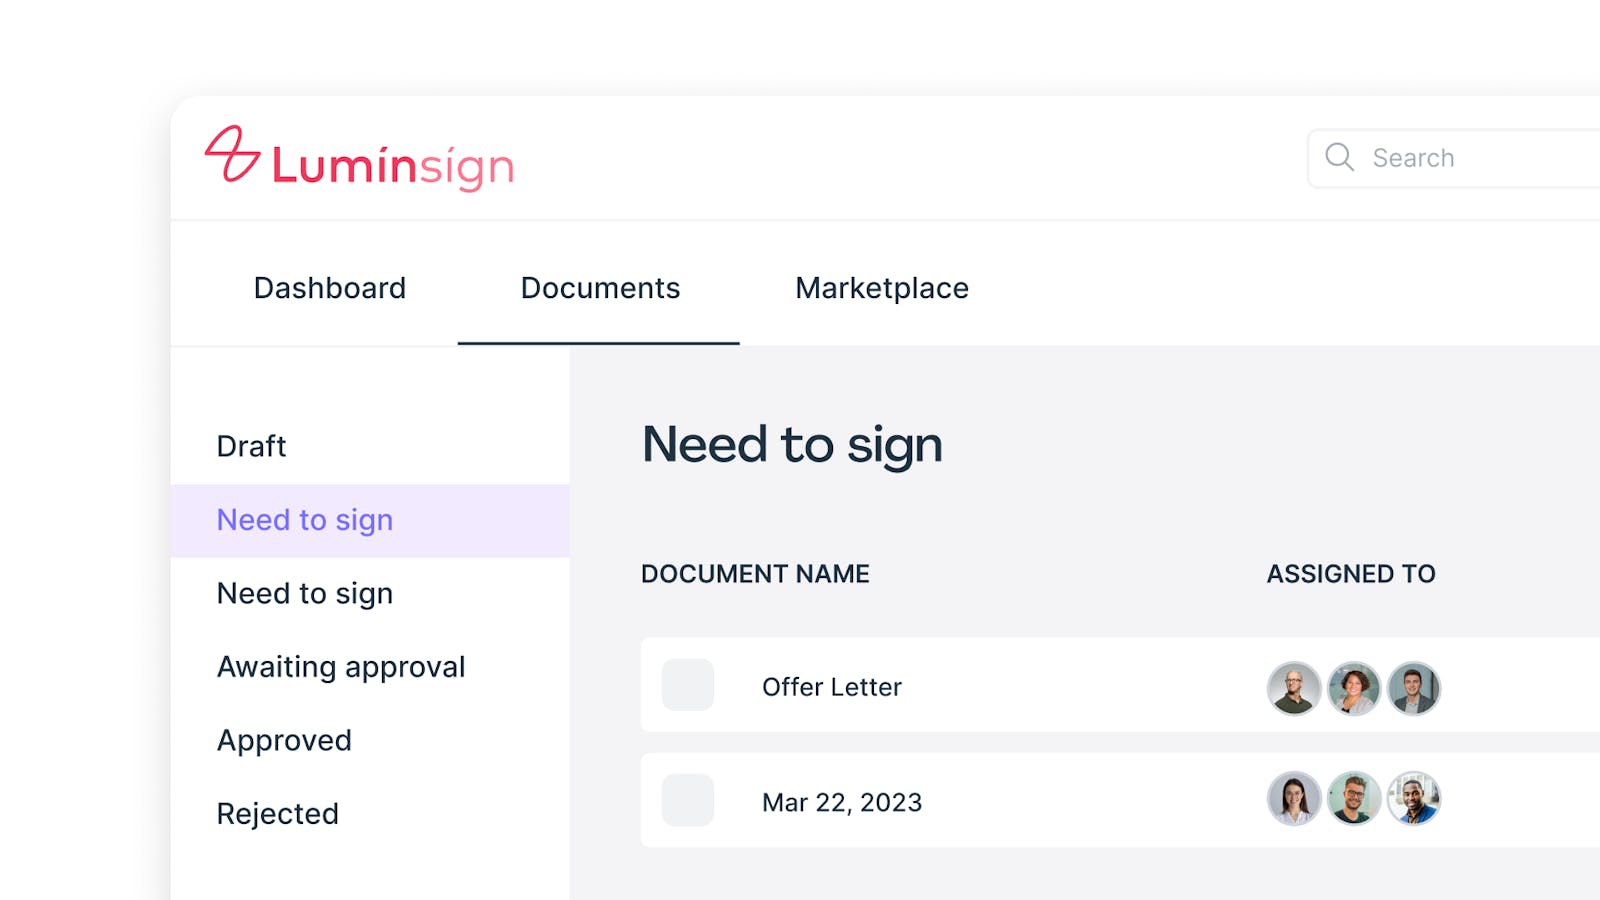
Task: Open the Documents tab
Action: [x=600, y=288]
